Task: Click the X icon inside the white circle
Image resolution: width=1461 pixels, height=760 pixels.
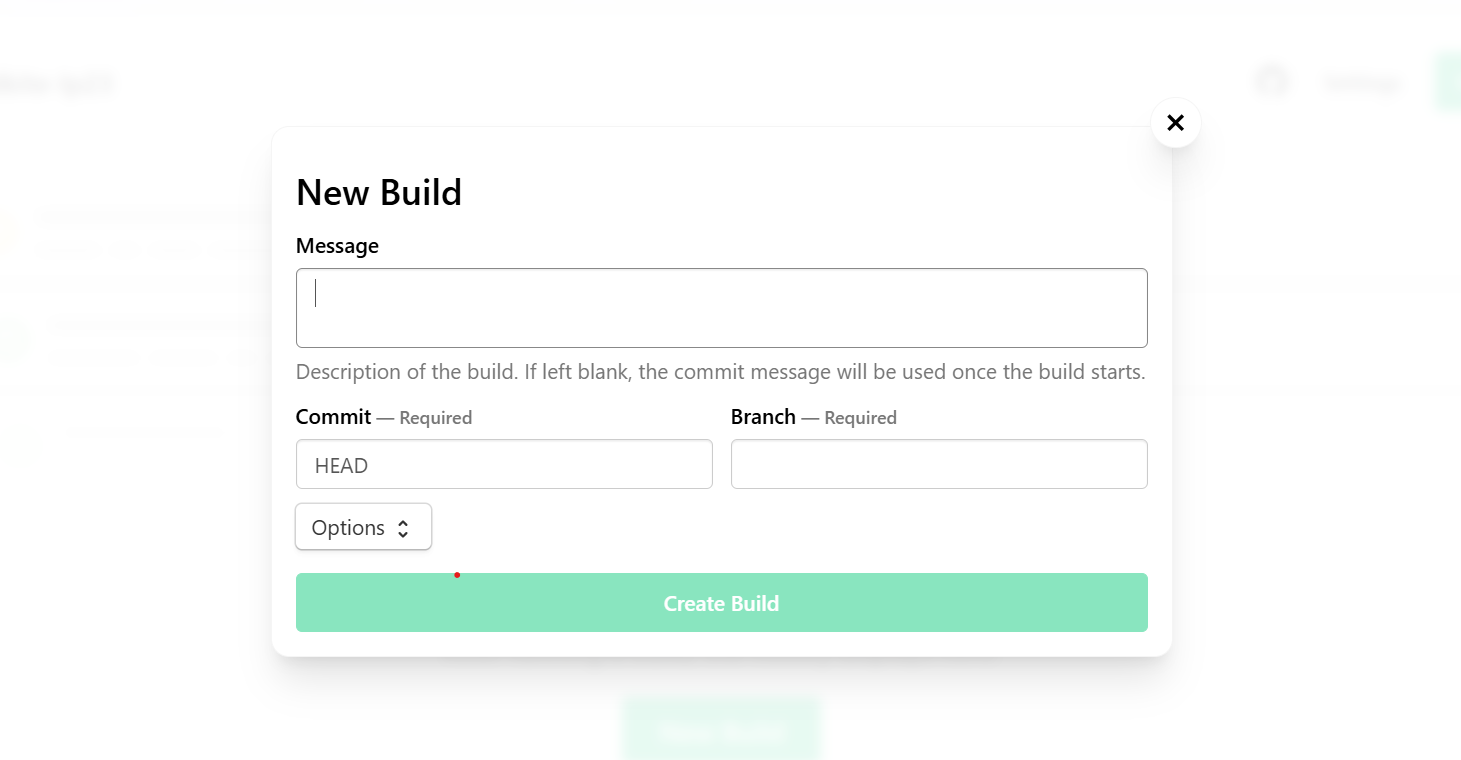Action: coord(1175,122)
